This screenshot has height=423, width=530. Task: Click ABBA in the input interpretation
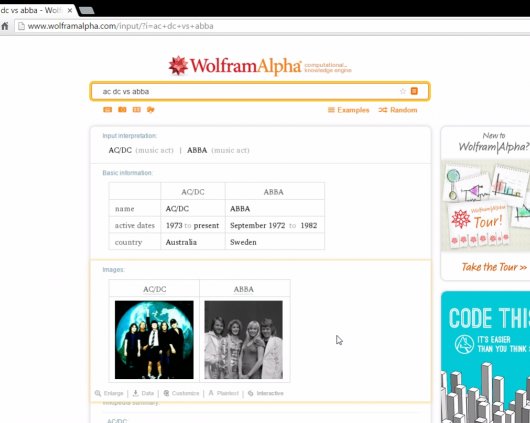(x=197, y=150)
